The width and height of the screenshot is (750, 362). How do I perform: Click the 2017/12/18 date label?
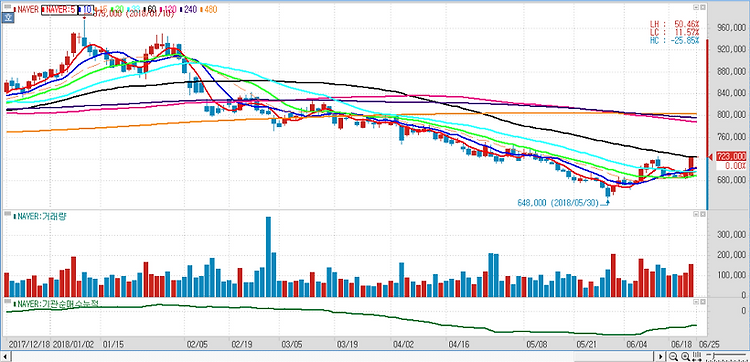tap(30, 344)
